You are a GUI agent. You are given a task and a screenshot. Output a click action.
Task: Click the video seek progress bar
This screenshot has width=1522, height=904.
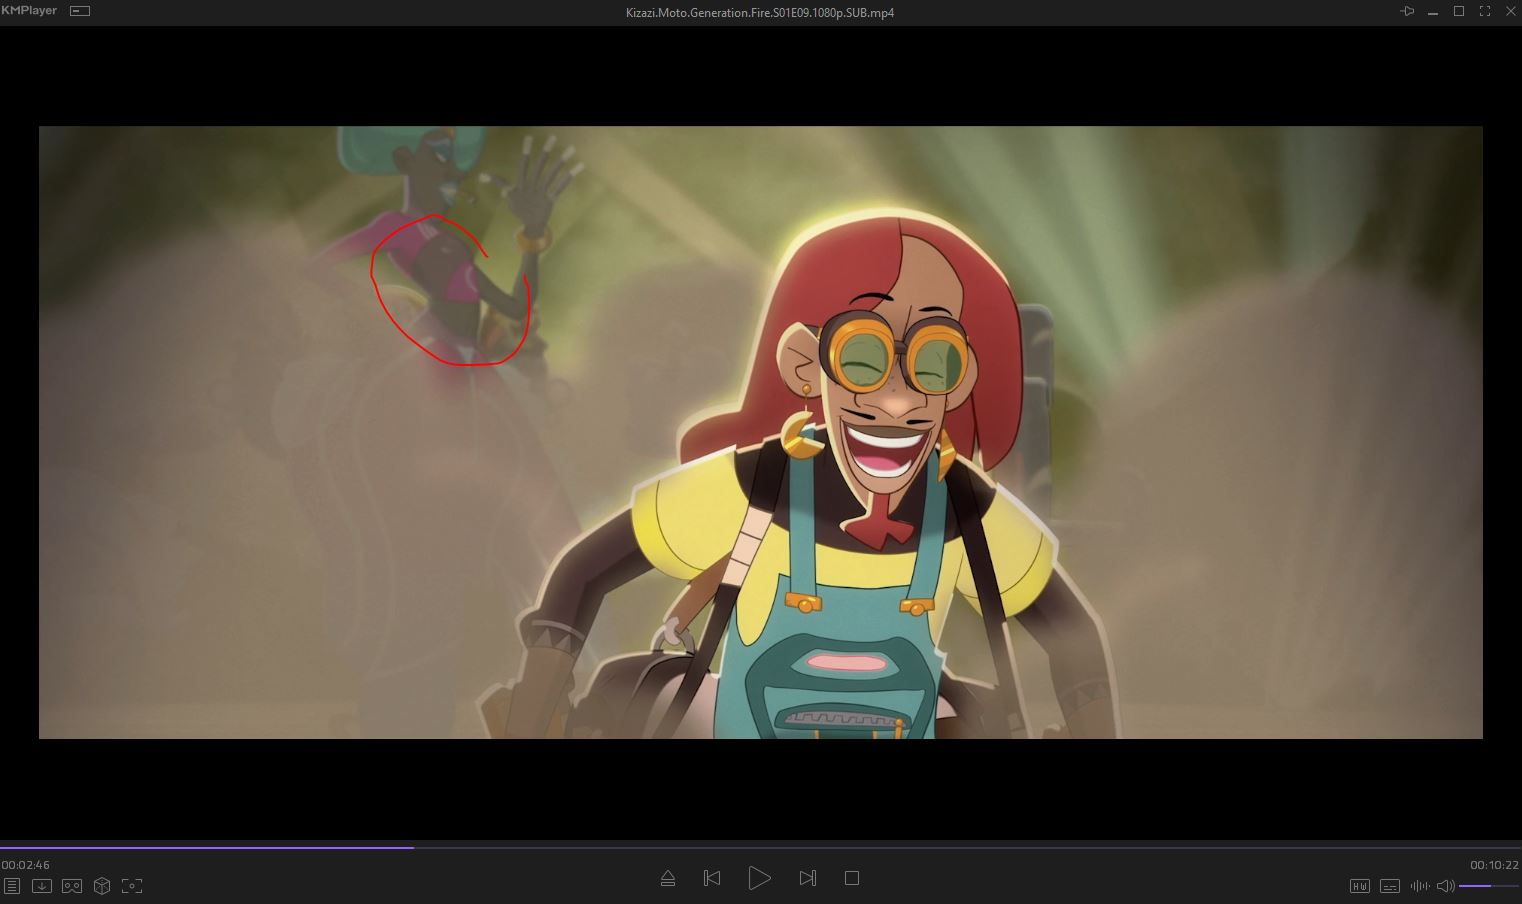pos(760,848)
